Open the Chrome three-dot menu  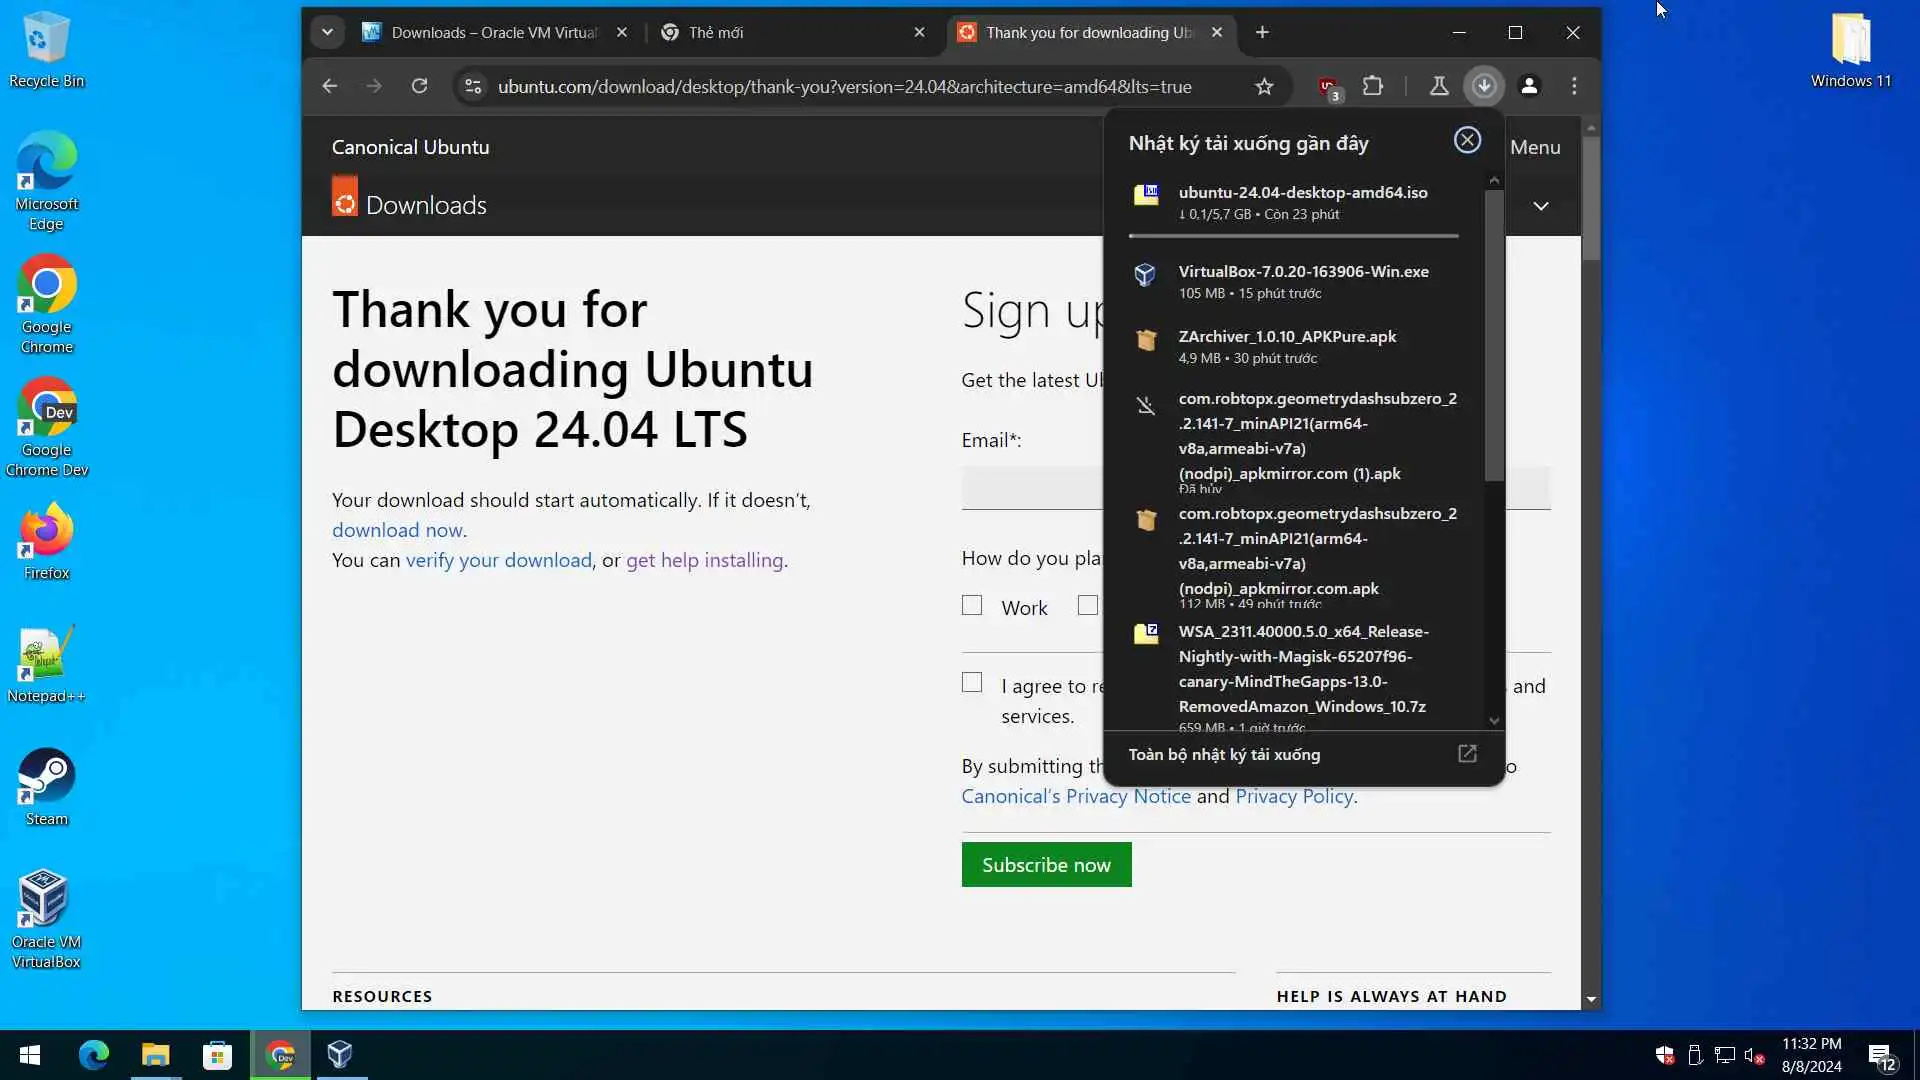tap(1574, 86)
